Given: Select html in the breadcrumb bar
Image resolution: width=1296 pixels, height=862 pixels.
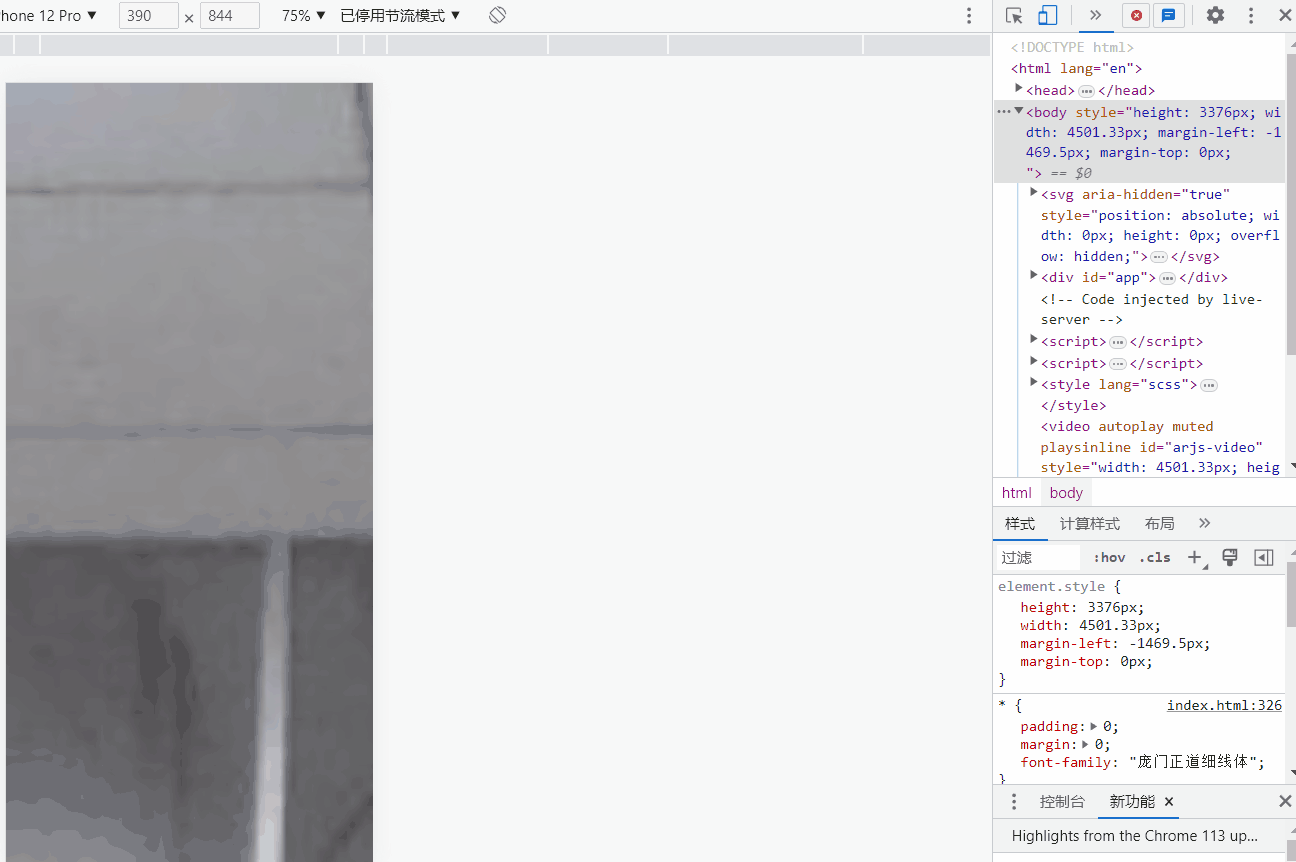Looking at the screenshot, I should click(1016, 493).
